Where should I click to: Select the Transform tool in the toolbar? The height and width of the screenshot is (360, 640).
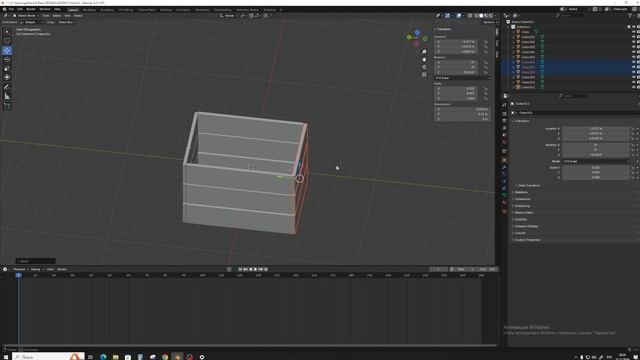coord(7,78)
